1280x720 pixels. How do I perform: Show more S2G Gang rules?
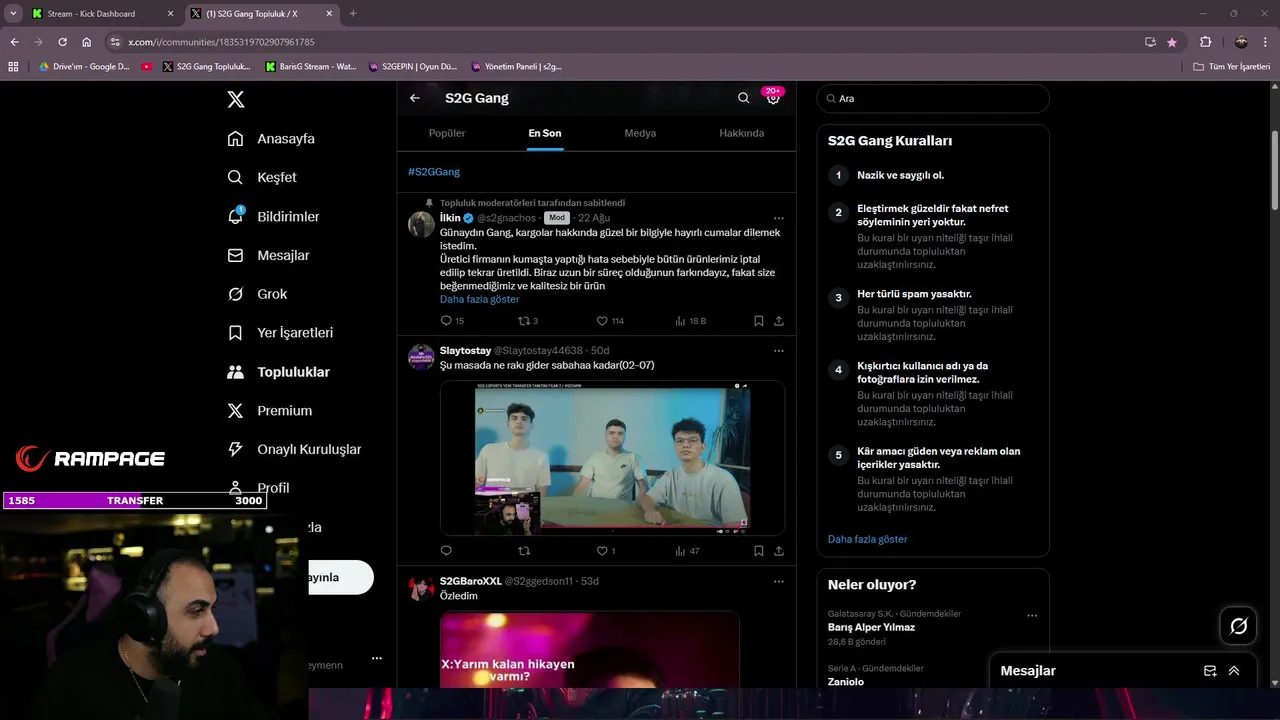point(867,539)
